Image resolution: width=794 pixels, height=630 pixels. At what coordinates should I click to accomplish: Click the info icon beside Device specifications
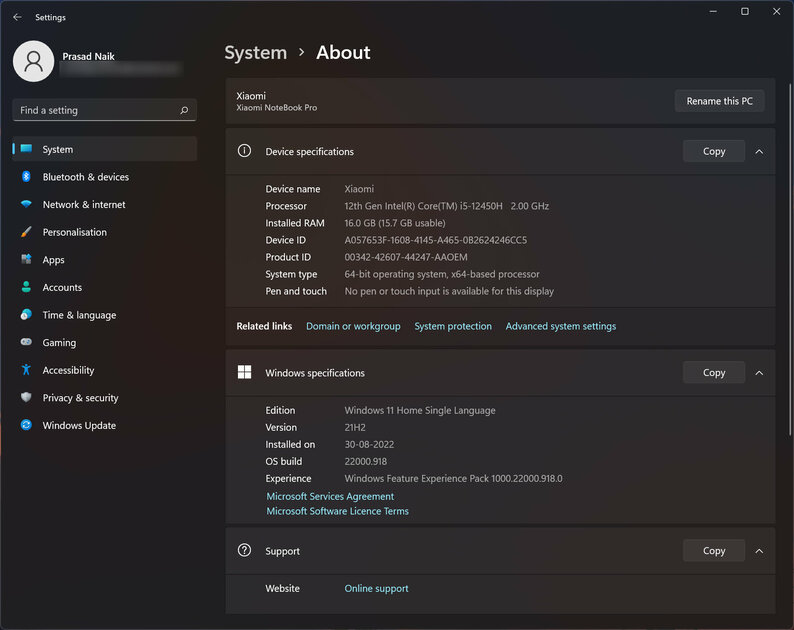pos(244,151)
